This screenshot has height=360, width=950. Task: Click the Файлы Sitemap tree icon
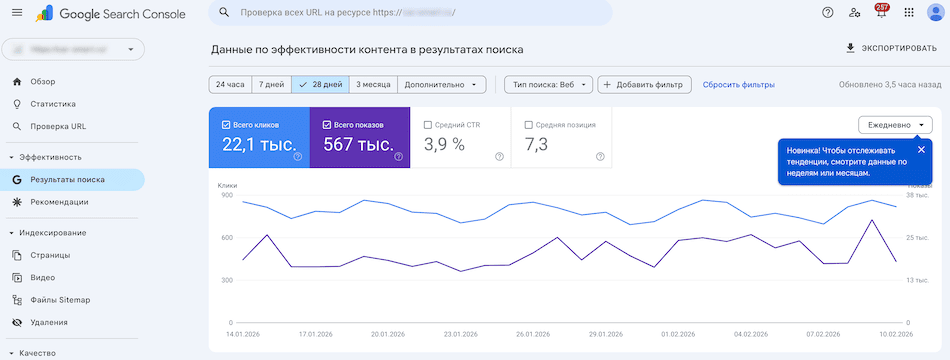coord(17,300)
